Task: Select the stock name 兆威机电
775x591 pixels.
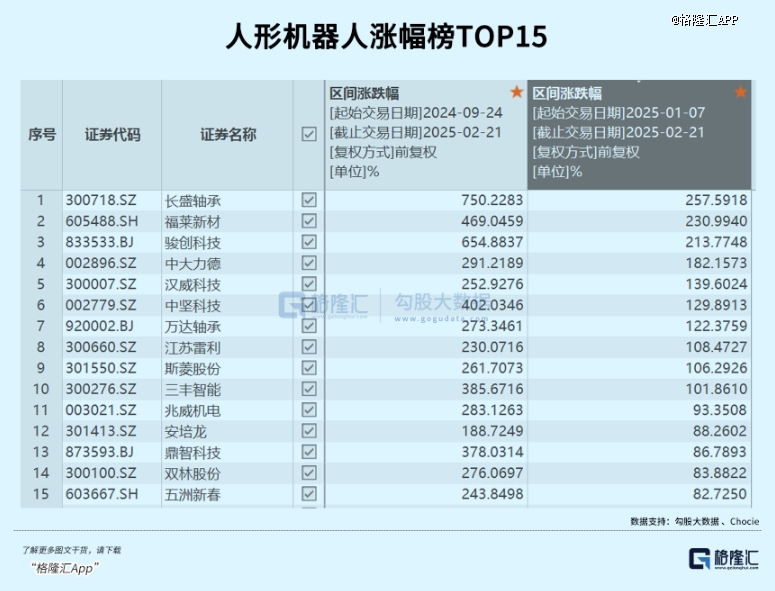Action: pyautogui.click(x=193, y=411)
